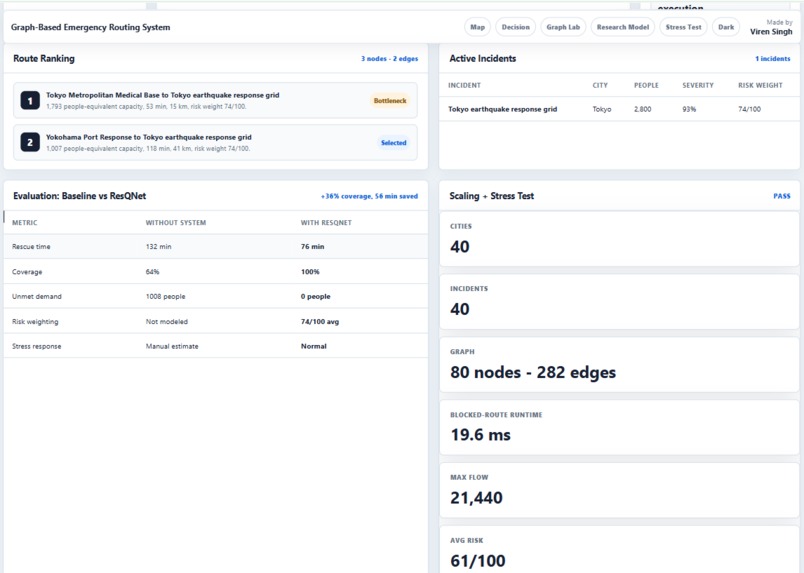804x573 pixels.
Task: Click the CITIES 40 stat card
Action: tap(619, 239)
